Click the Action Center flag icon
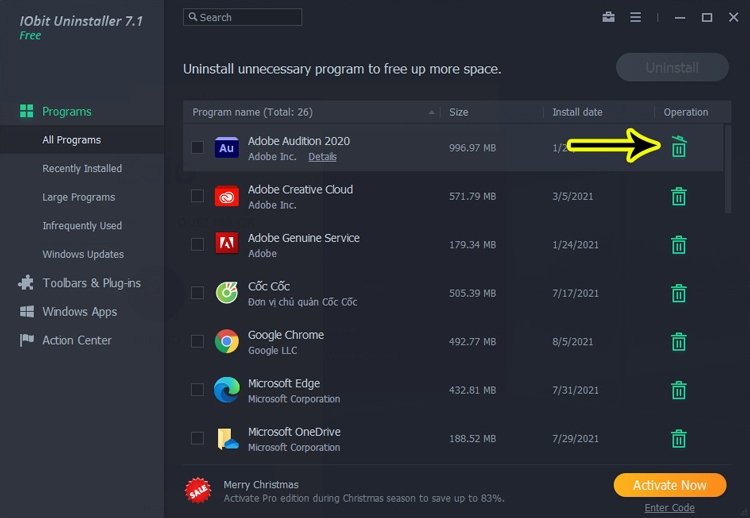The width and height of the screenshot is (750, 518). click(x=27, y=340)
